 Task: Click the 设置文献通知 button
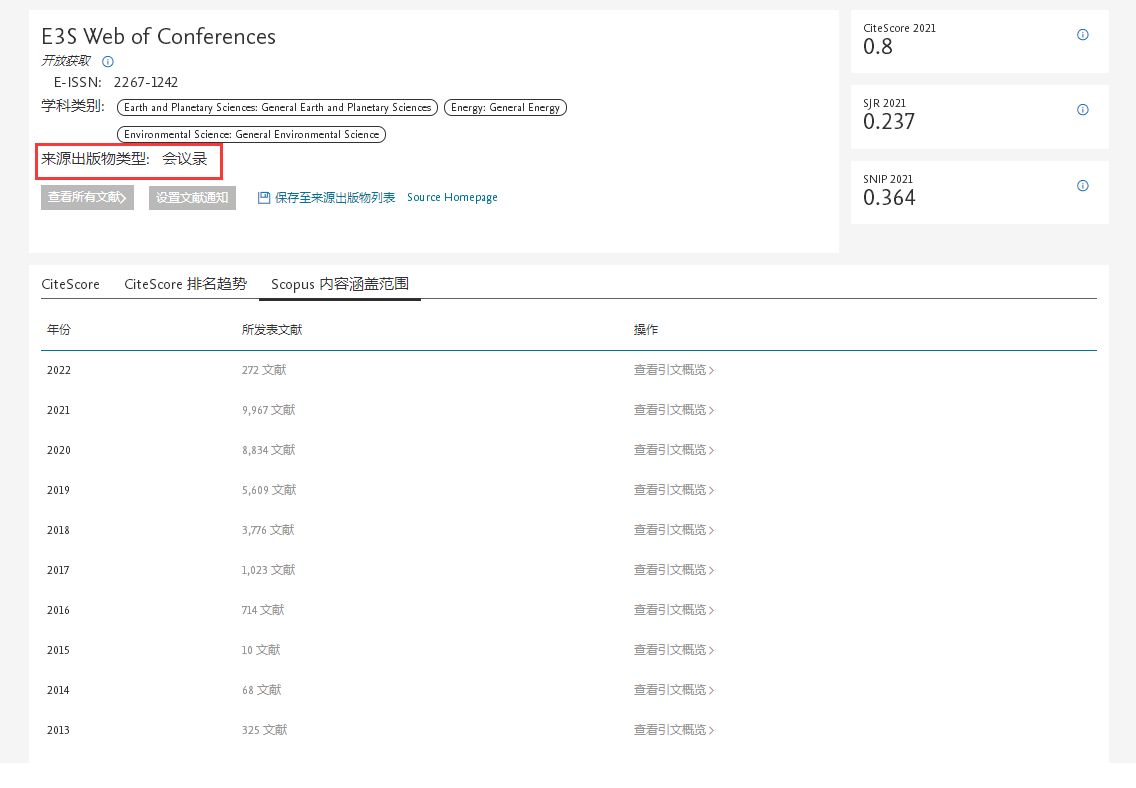click(x=191, y=197)
